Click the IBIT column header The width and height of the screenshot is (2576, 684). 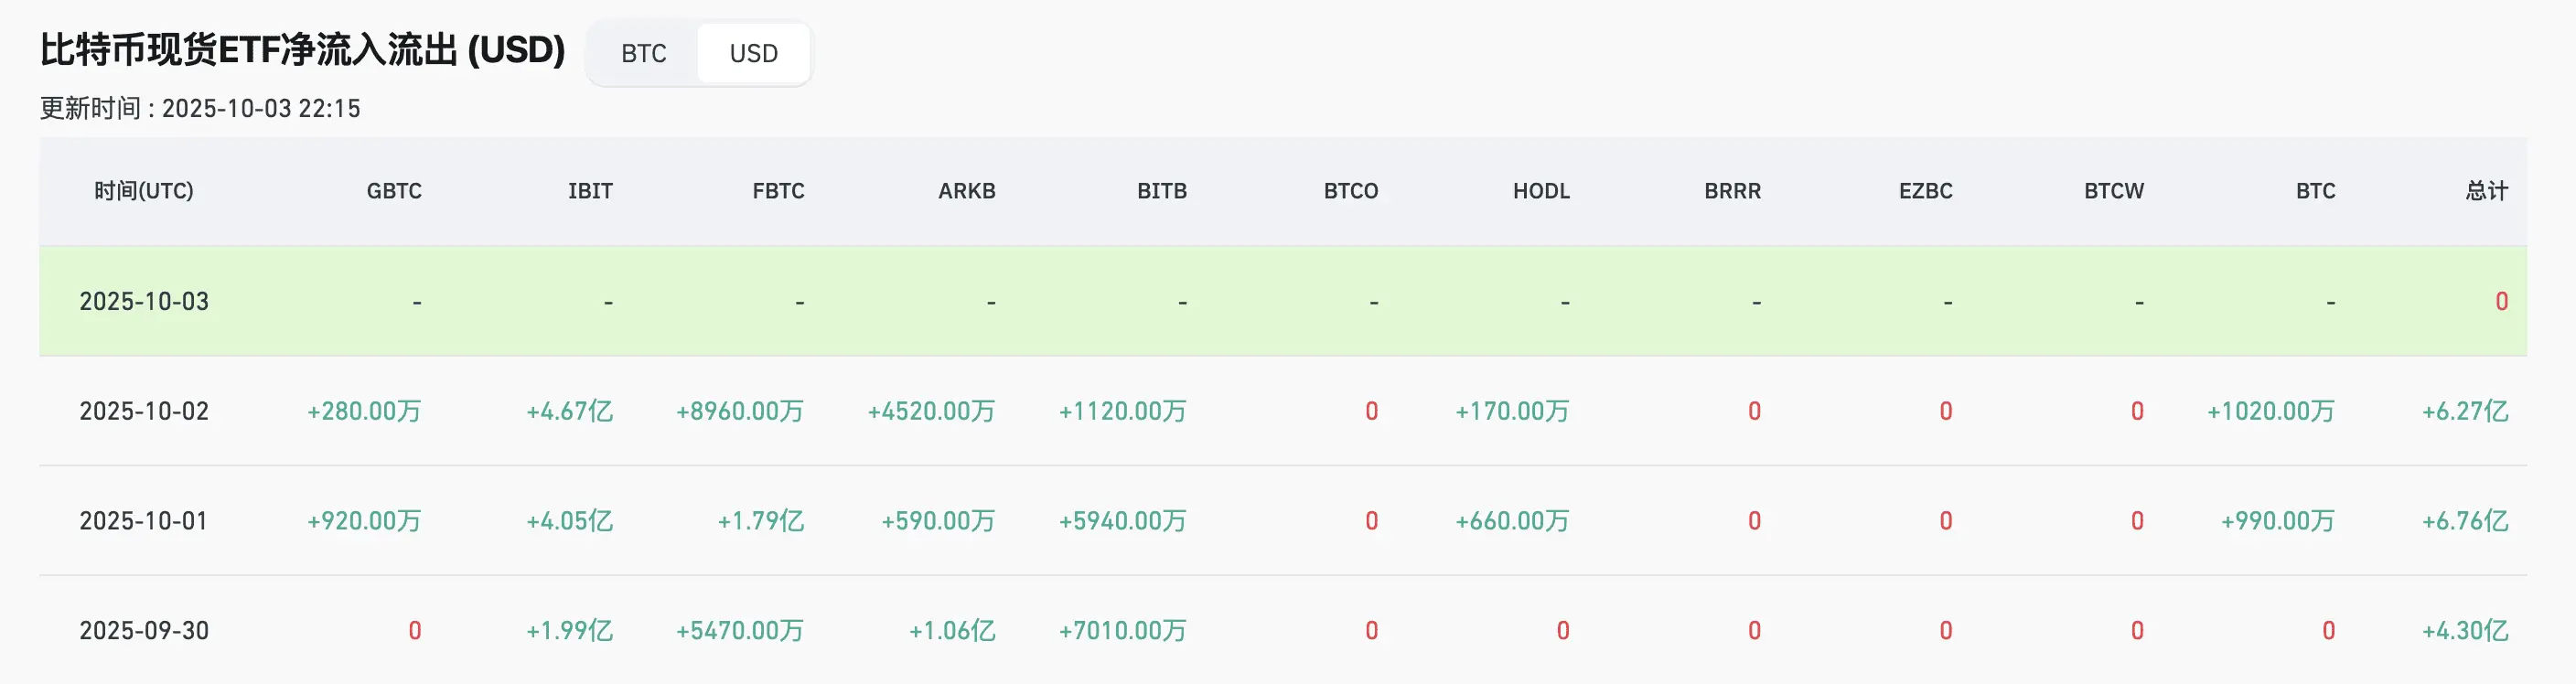[x=590, y=191]
